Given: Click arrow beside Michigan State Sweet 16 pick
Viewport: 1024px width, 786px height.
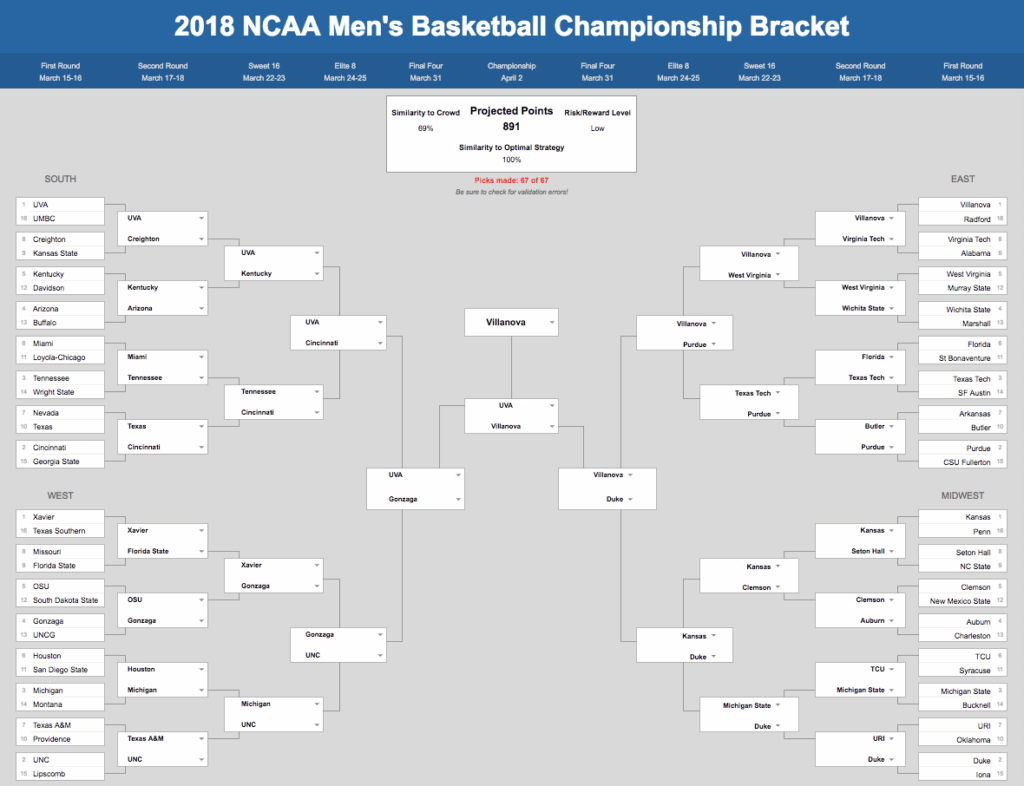Looking at the screenshot, I should coord(778,706).
